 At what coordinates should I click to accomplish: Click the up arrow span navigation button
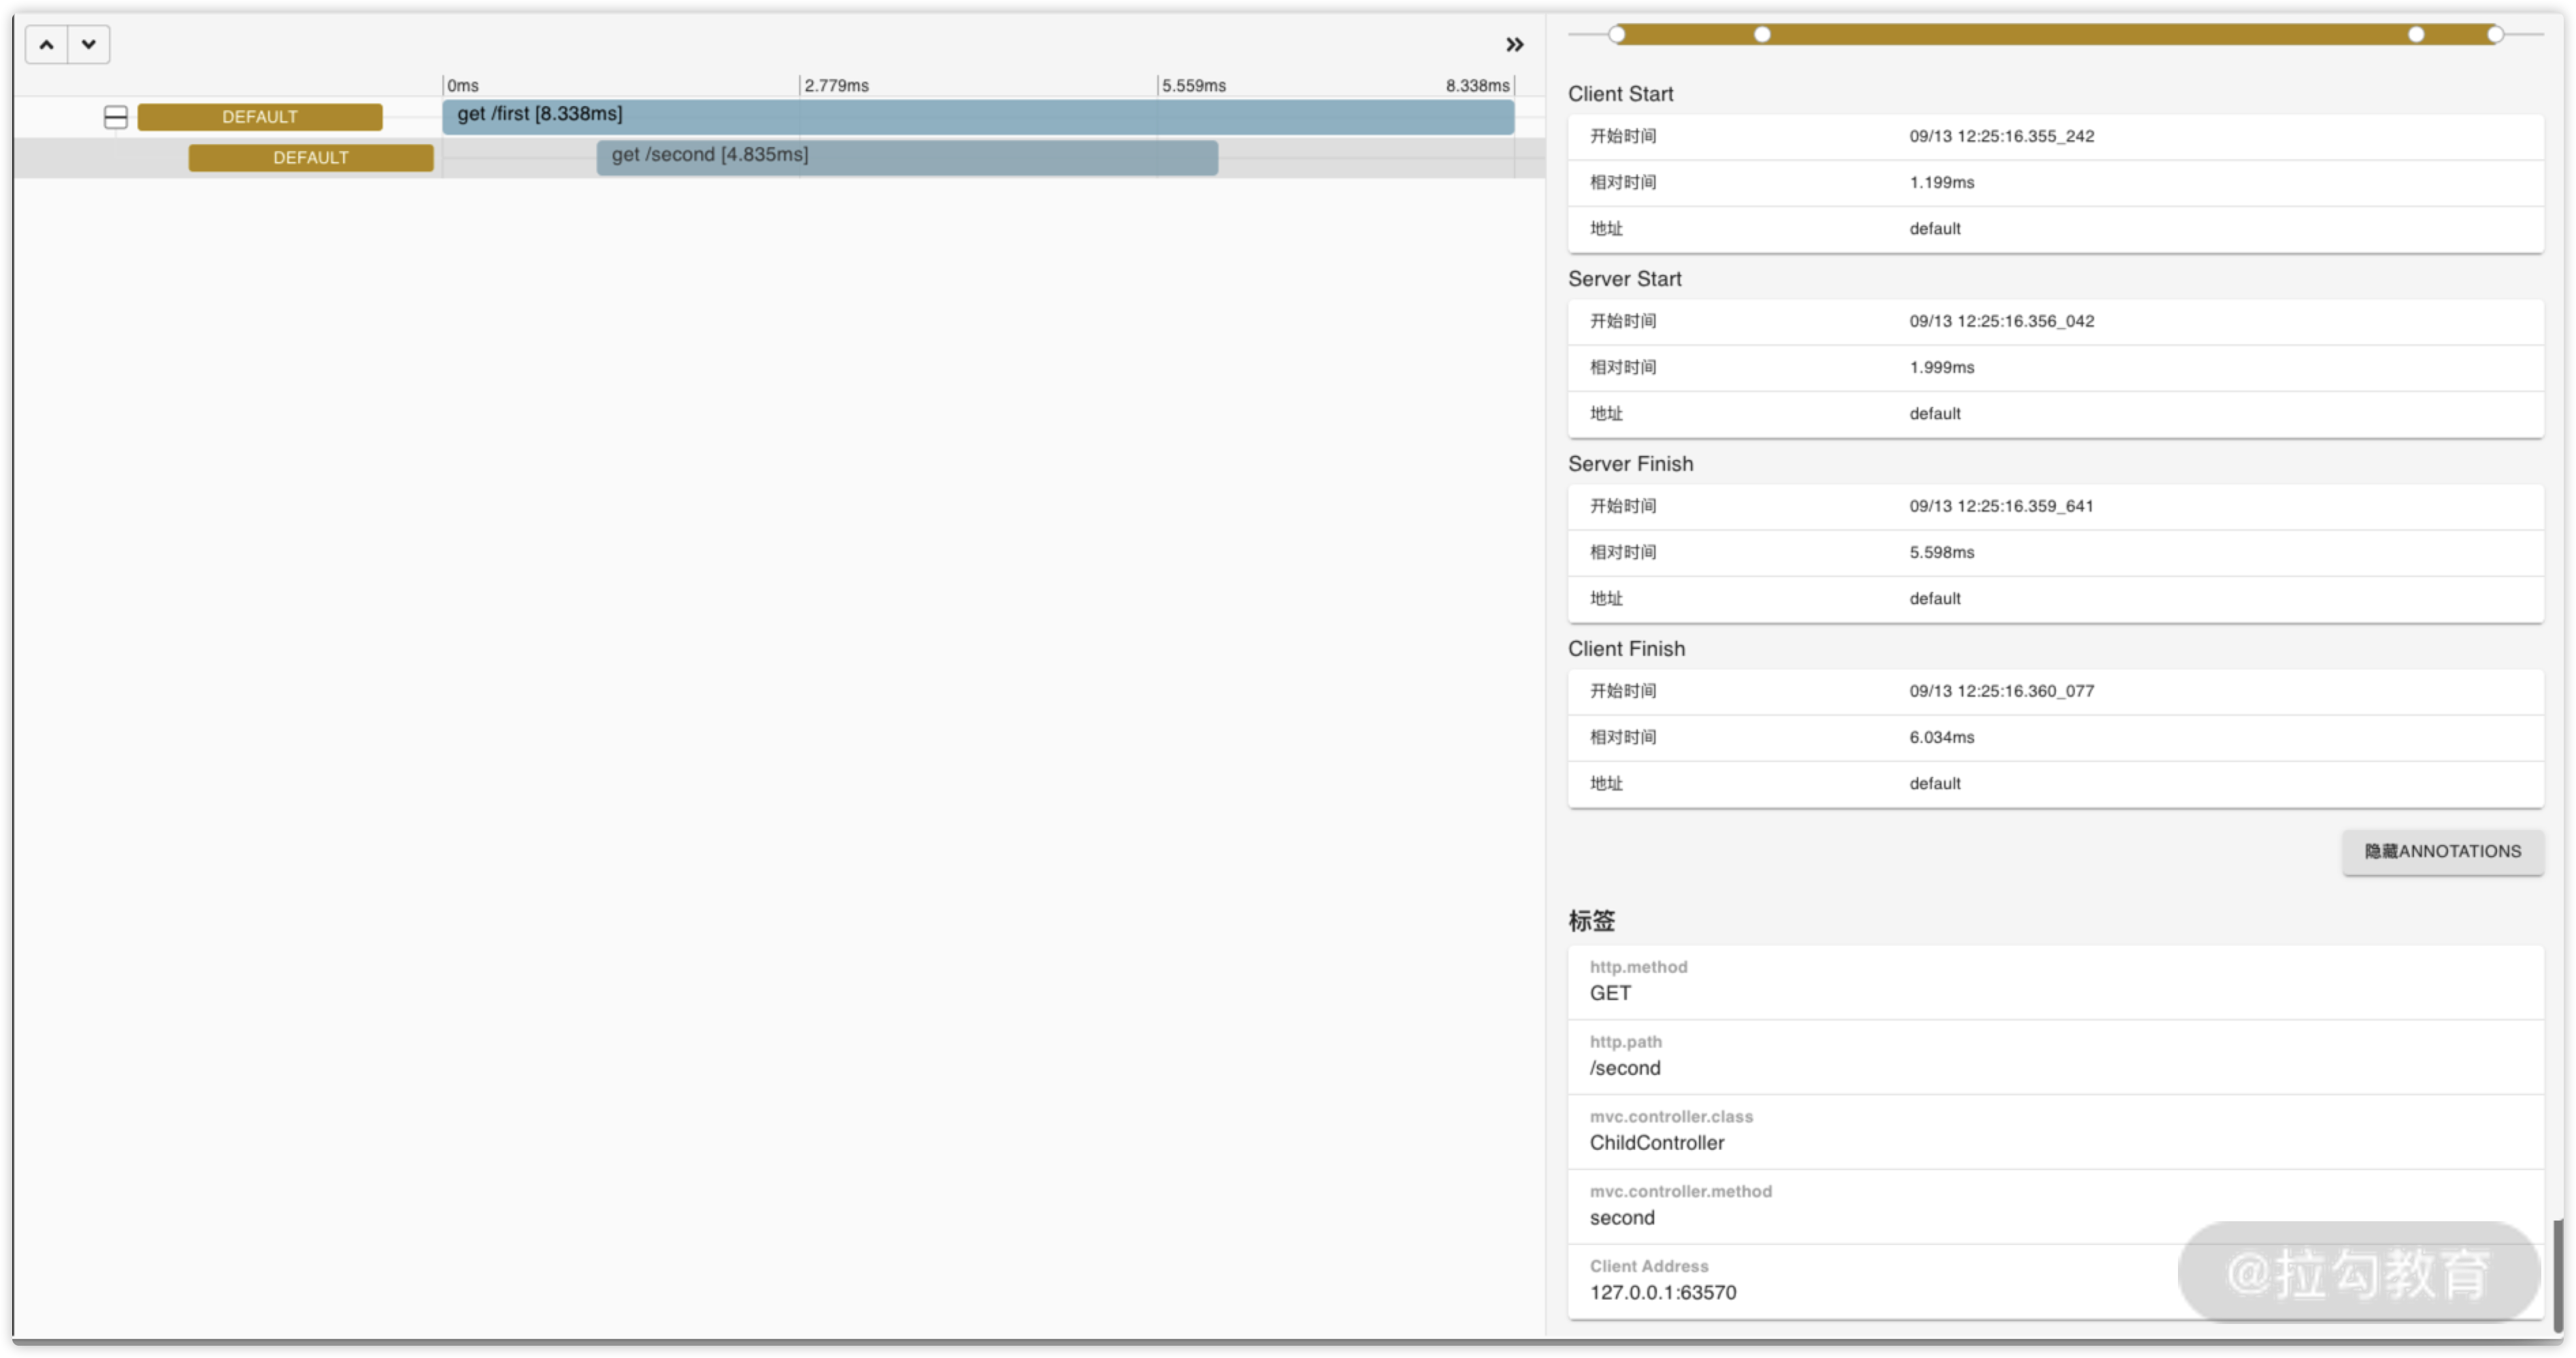tap(46, 45)
